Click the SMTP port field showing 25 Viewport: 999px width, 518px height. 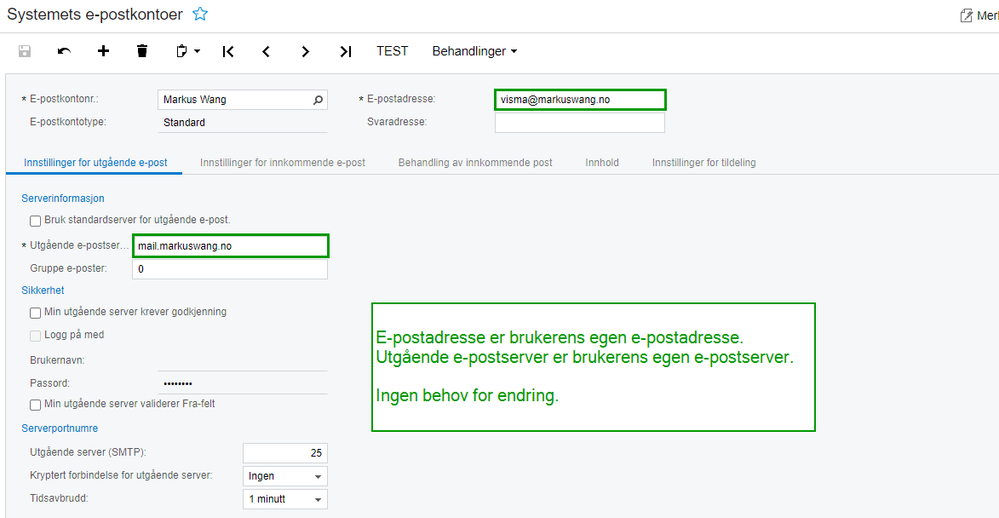pos(285,453)
